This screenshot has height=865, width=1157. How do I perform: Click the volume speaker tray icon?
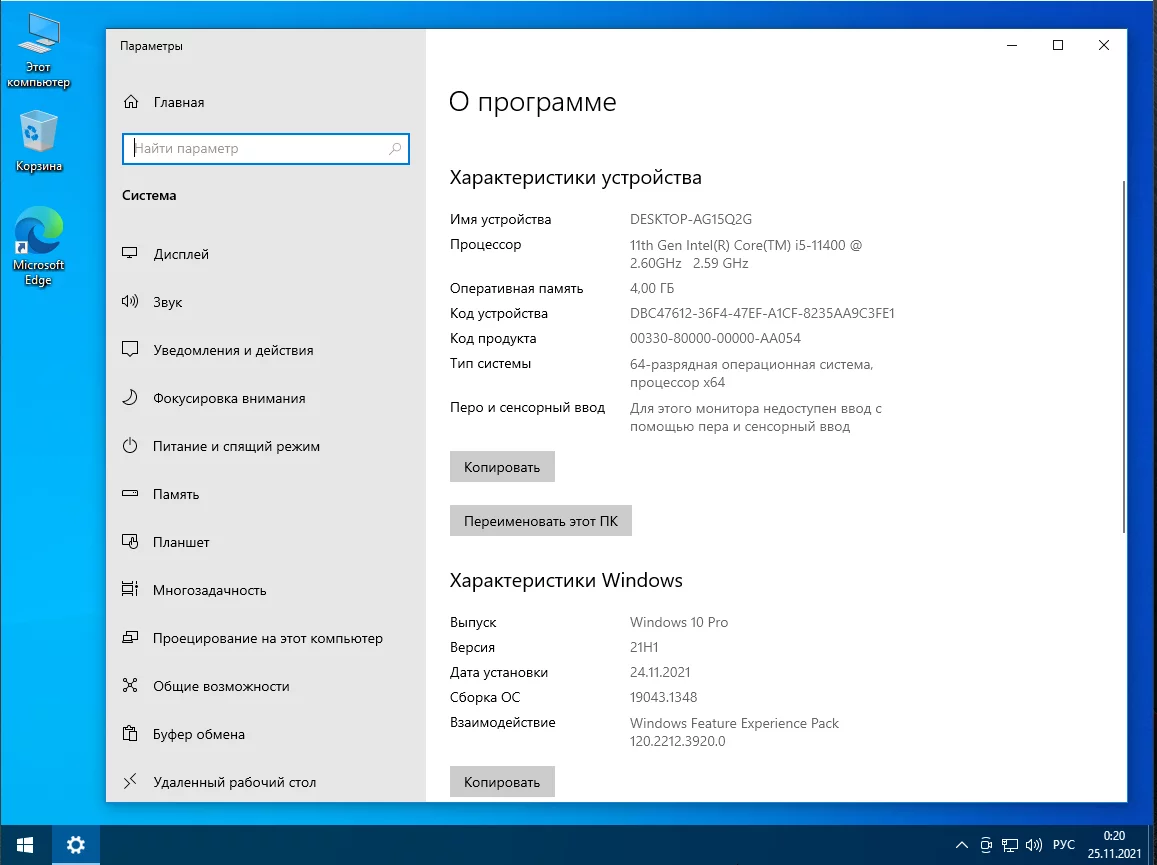(x=1034, y=845)
